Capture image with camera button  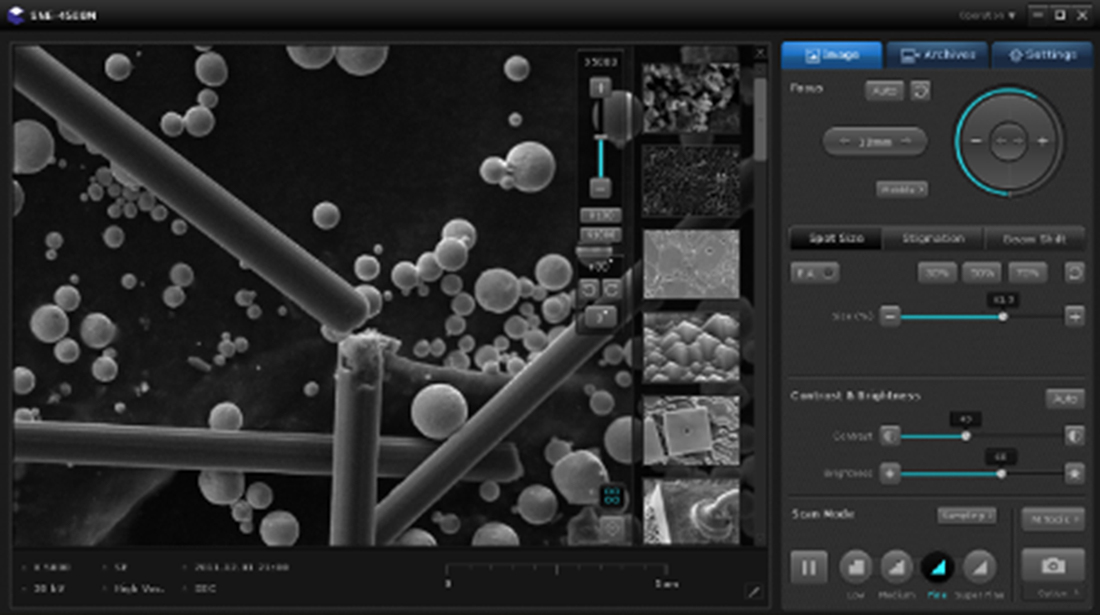pos(1052,565)
